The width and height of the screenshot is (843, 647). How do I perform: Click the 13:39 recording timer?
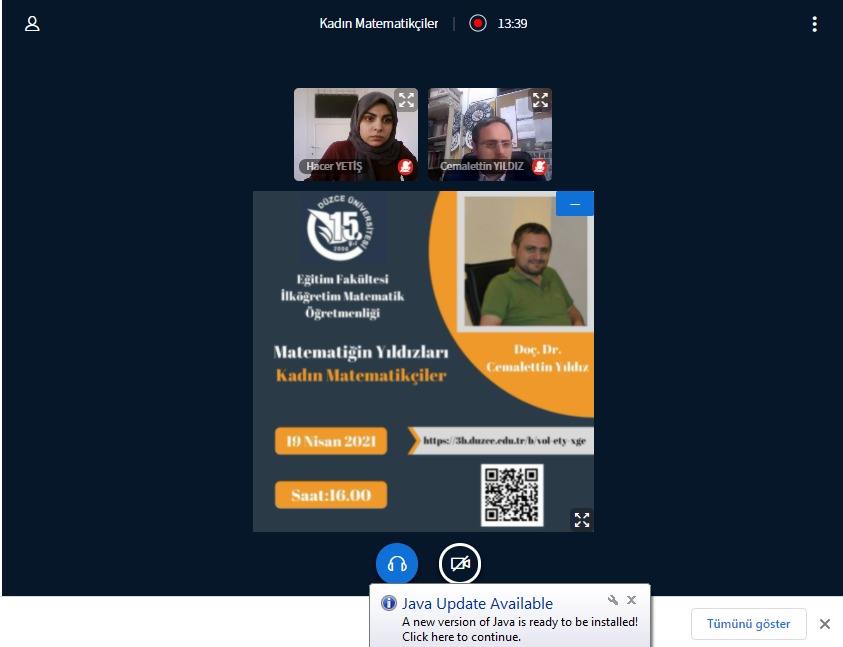[512, 24]
